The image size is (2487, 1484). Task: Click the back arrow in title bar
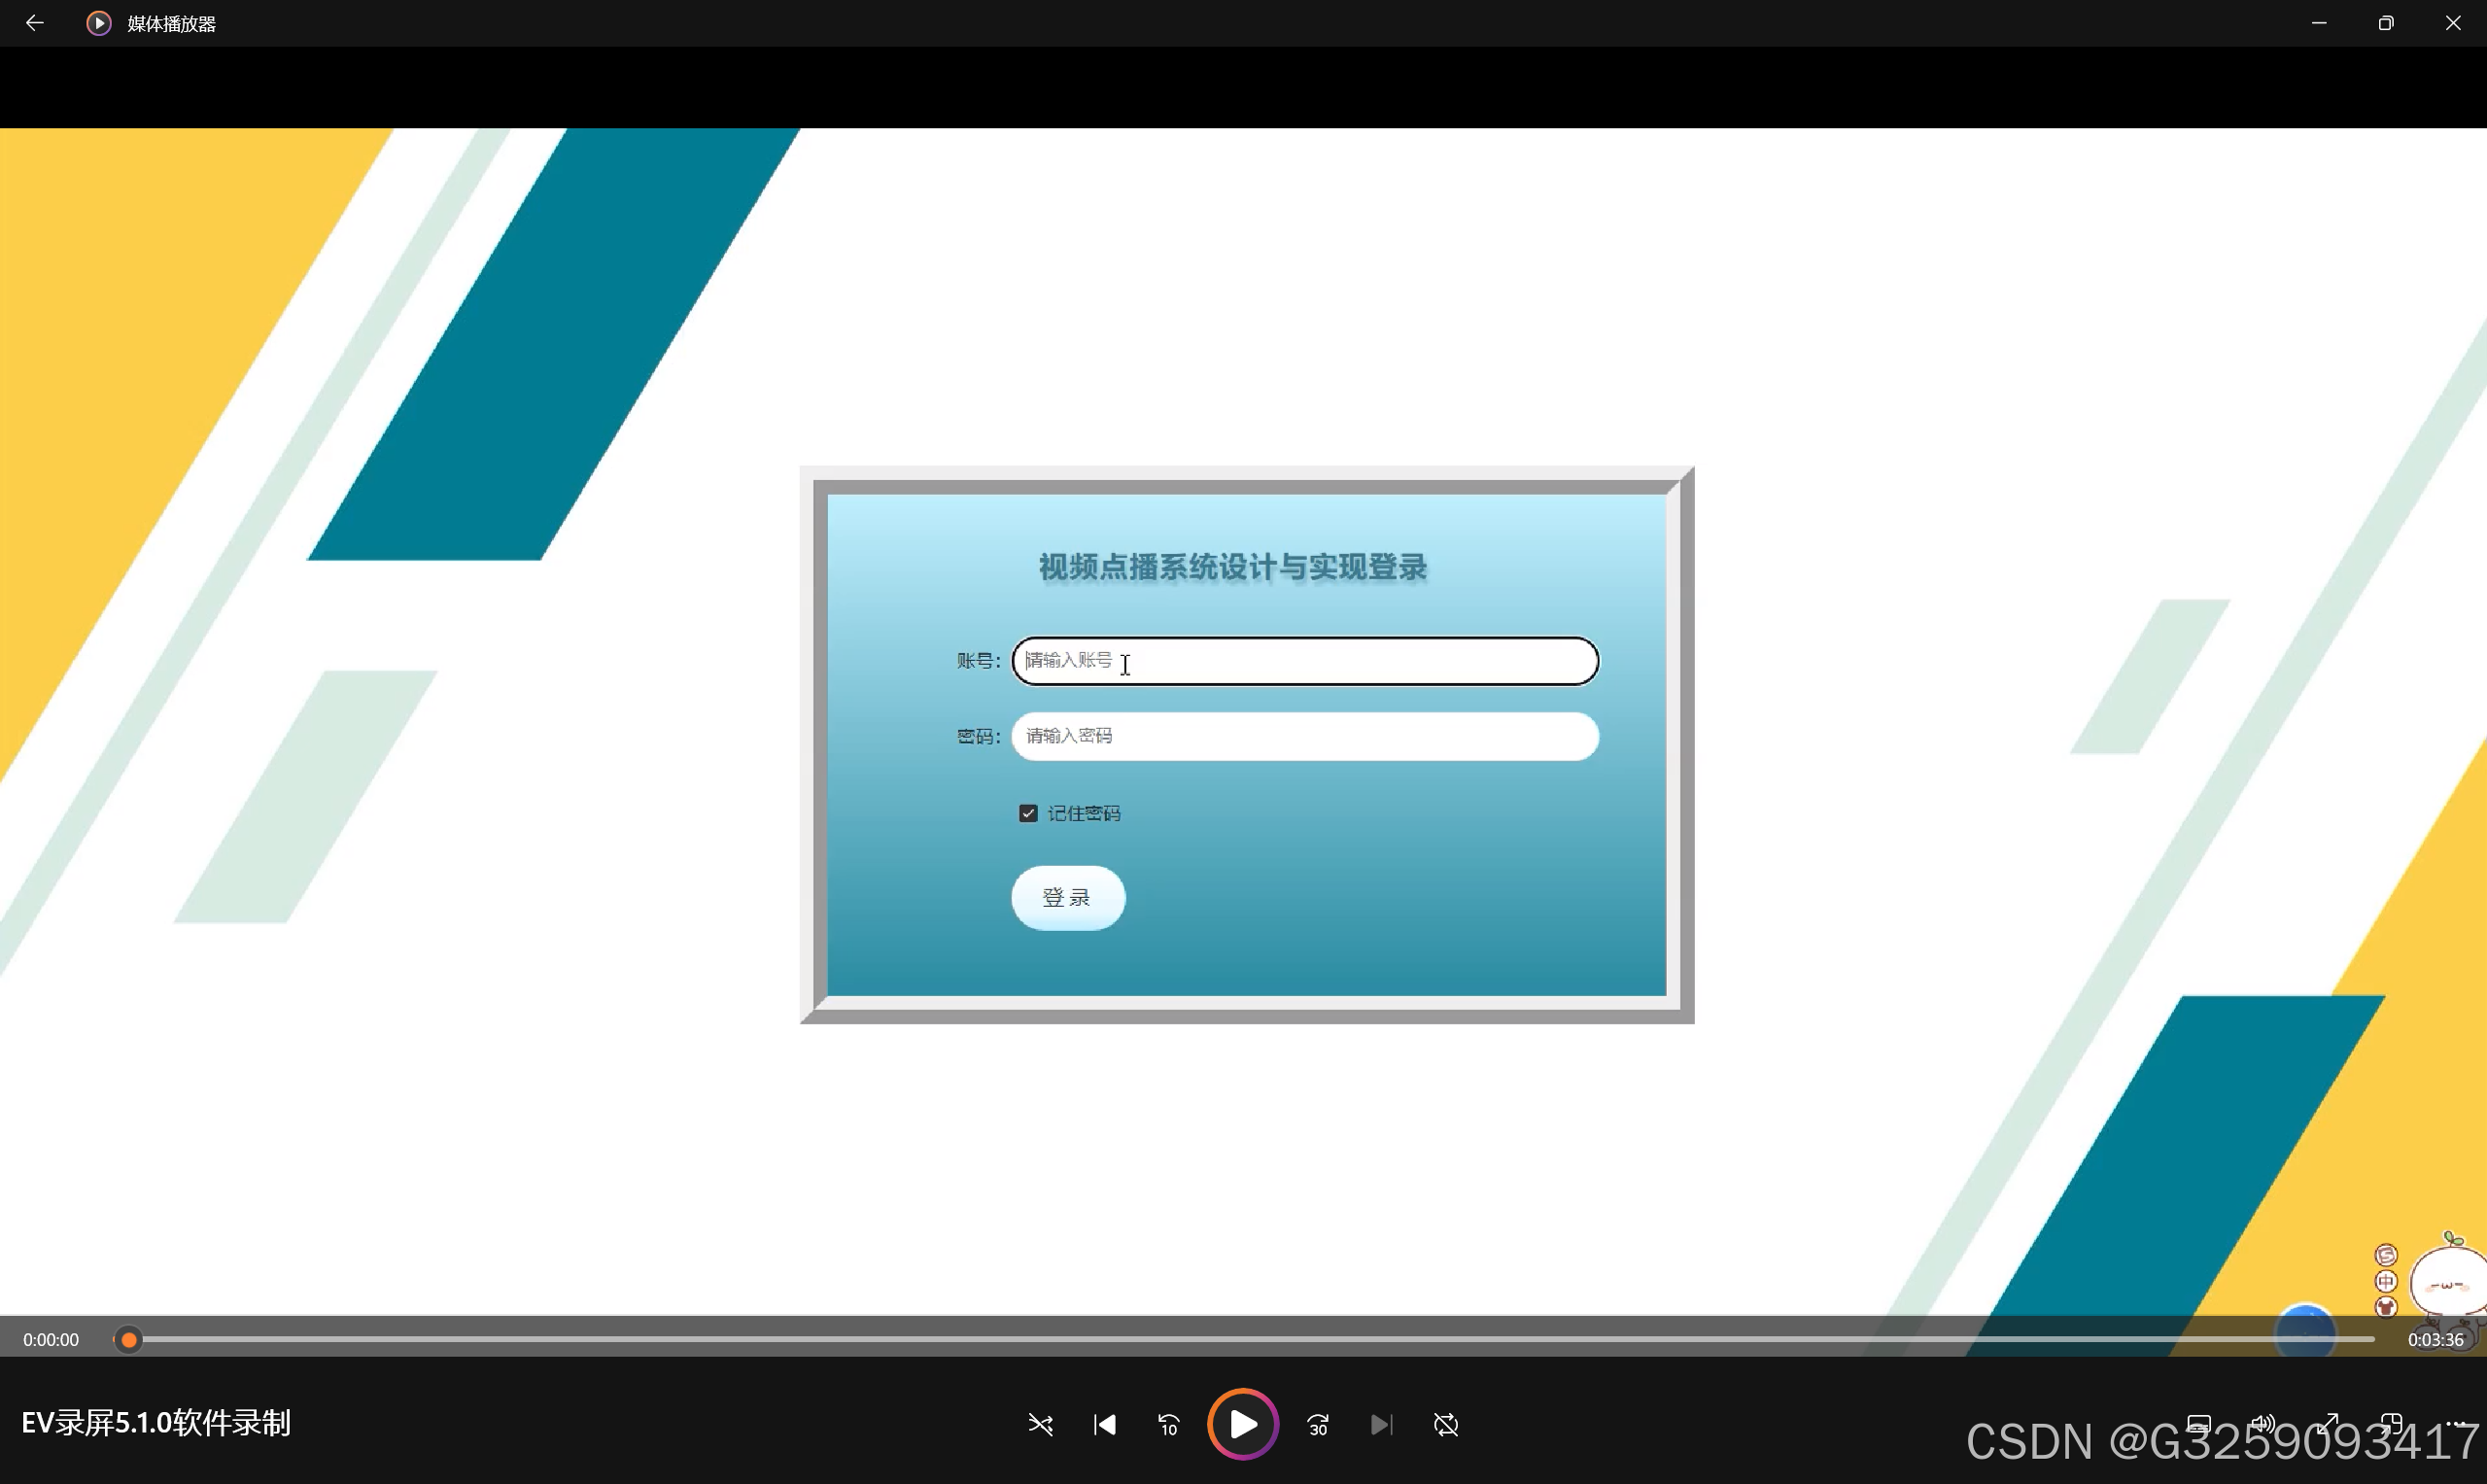point(35,23)
